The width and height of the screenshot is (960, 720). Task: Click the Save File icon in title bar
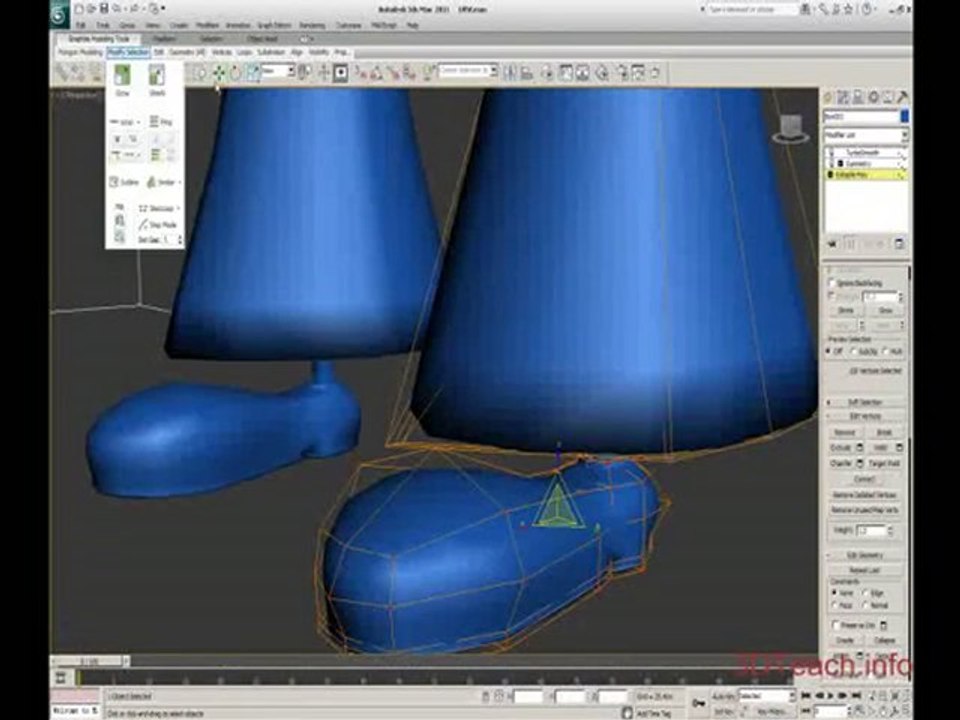tap(104, 9)
